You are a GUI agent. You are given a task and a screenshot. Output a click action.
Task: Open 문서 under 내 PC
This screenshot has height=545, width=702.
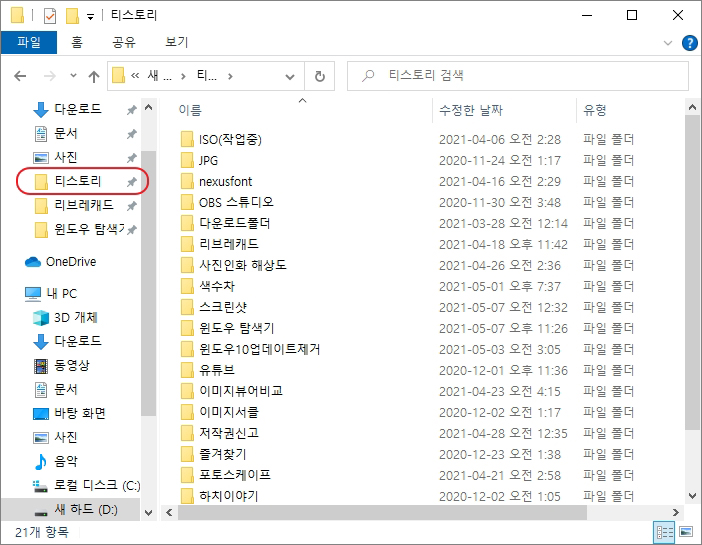coord(65,389)
